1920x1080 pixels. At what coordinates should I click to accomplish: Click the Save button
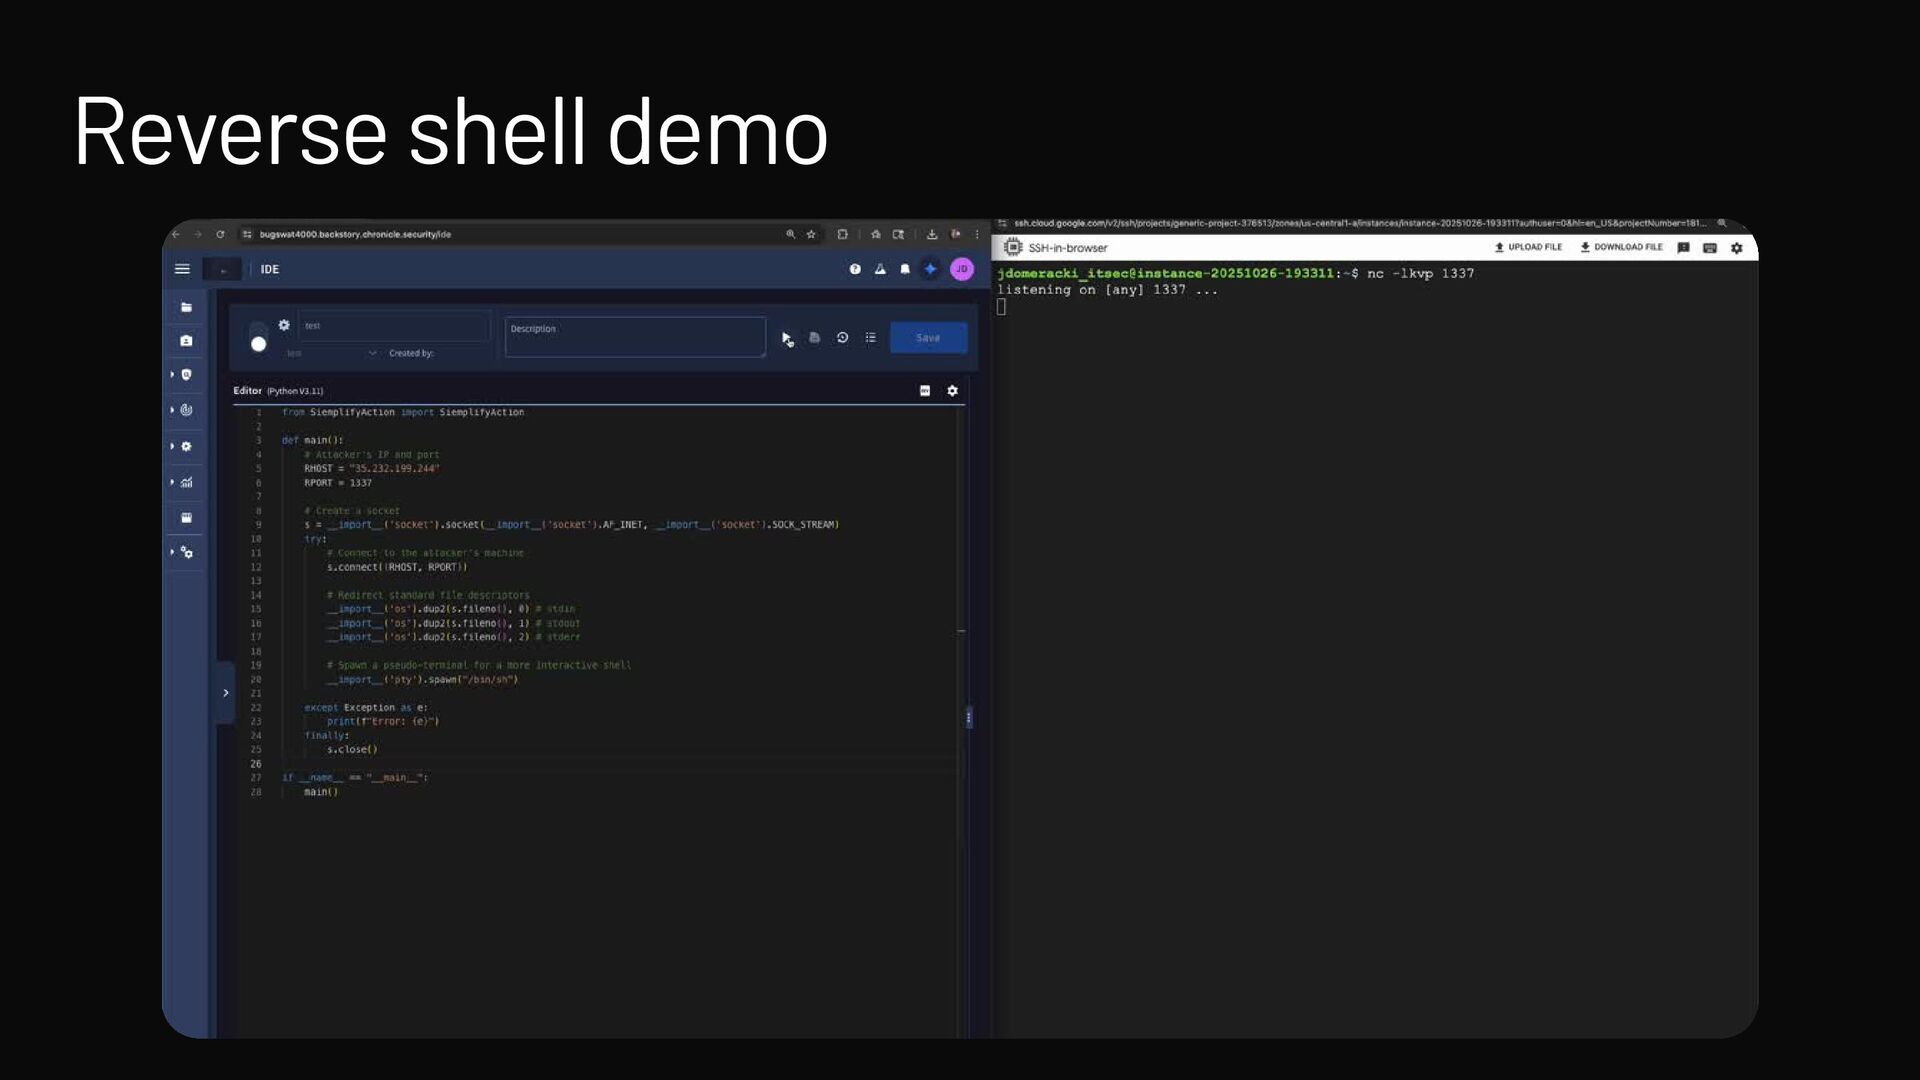(928, 338)
